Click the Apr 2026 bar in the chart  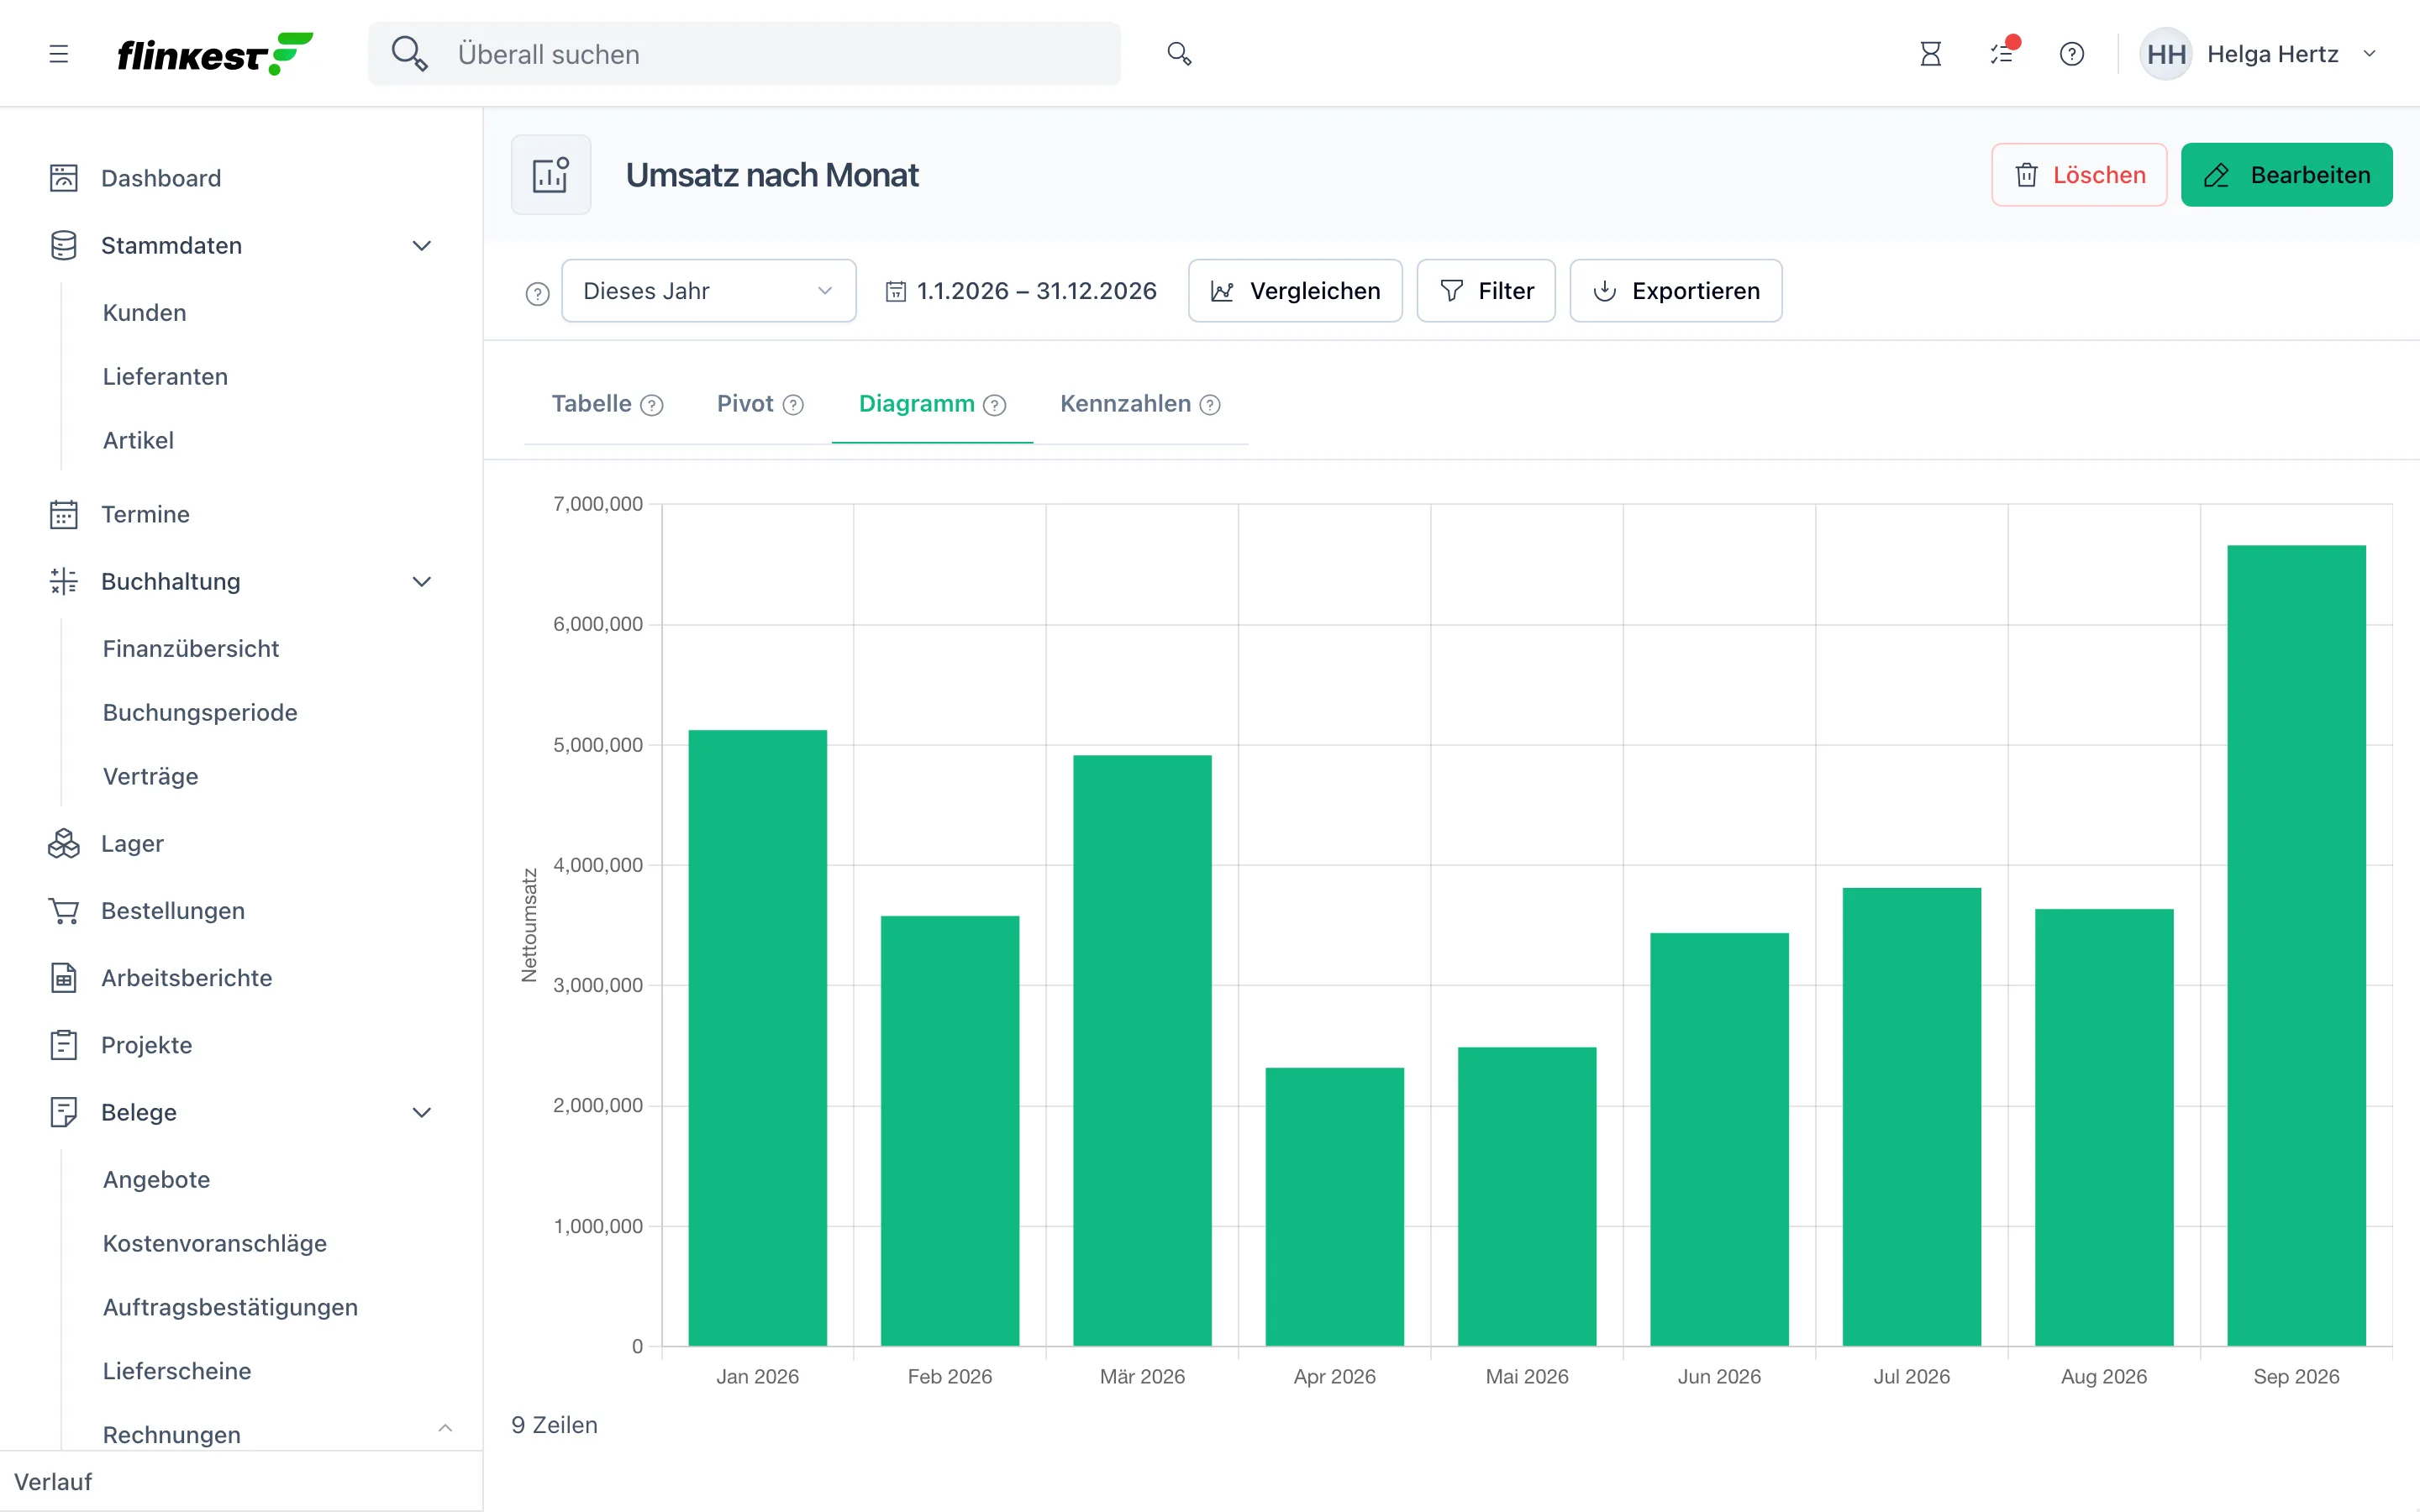tap(1334, 1207)
